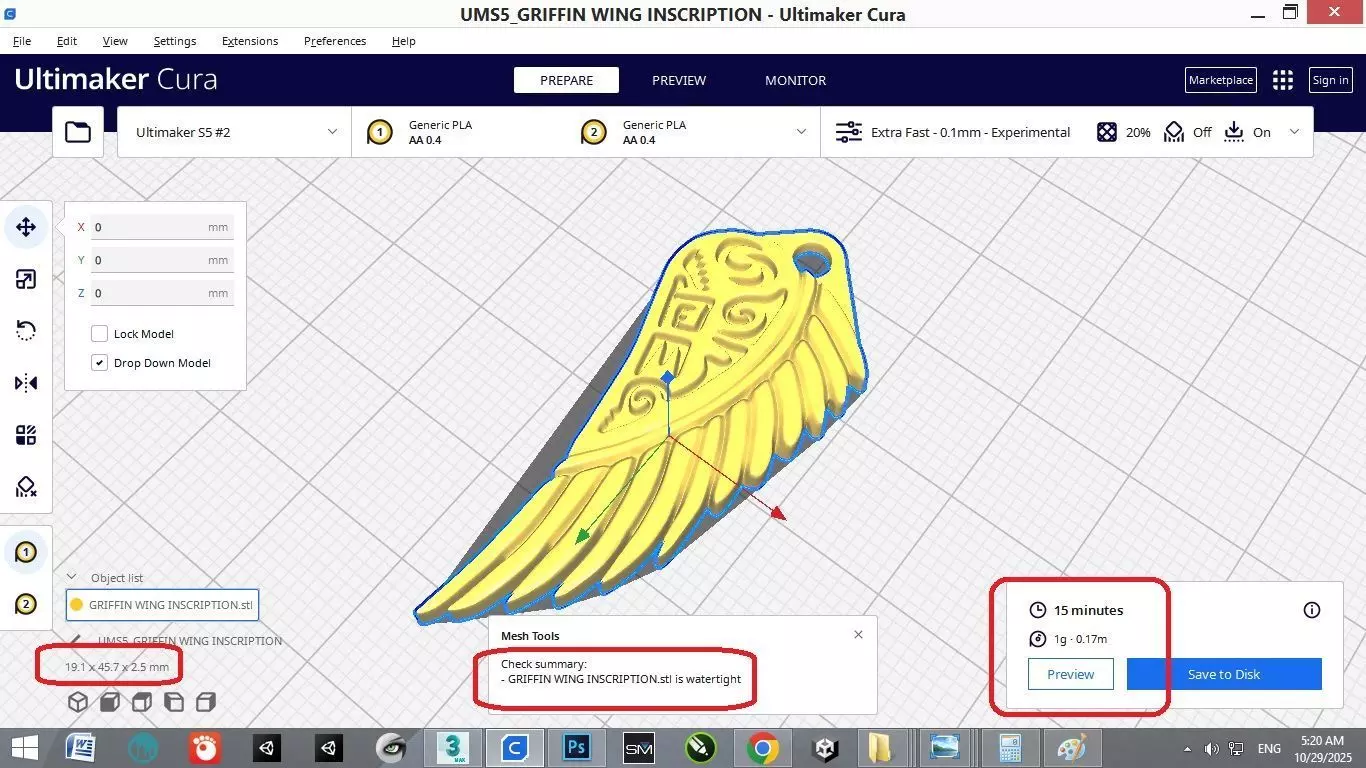The image size is (1366, 768).
Task: Click the infill 20% icon
Action: click(x=1106, y=132)
